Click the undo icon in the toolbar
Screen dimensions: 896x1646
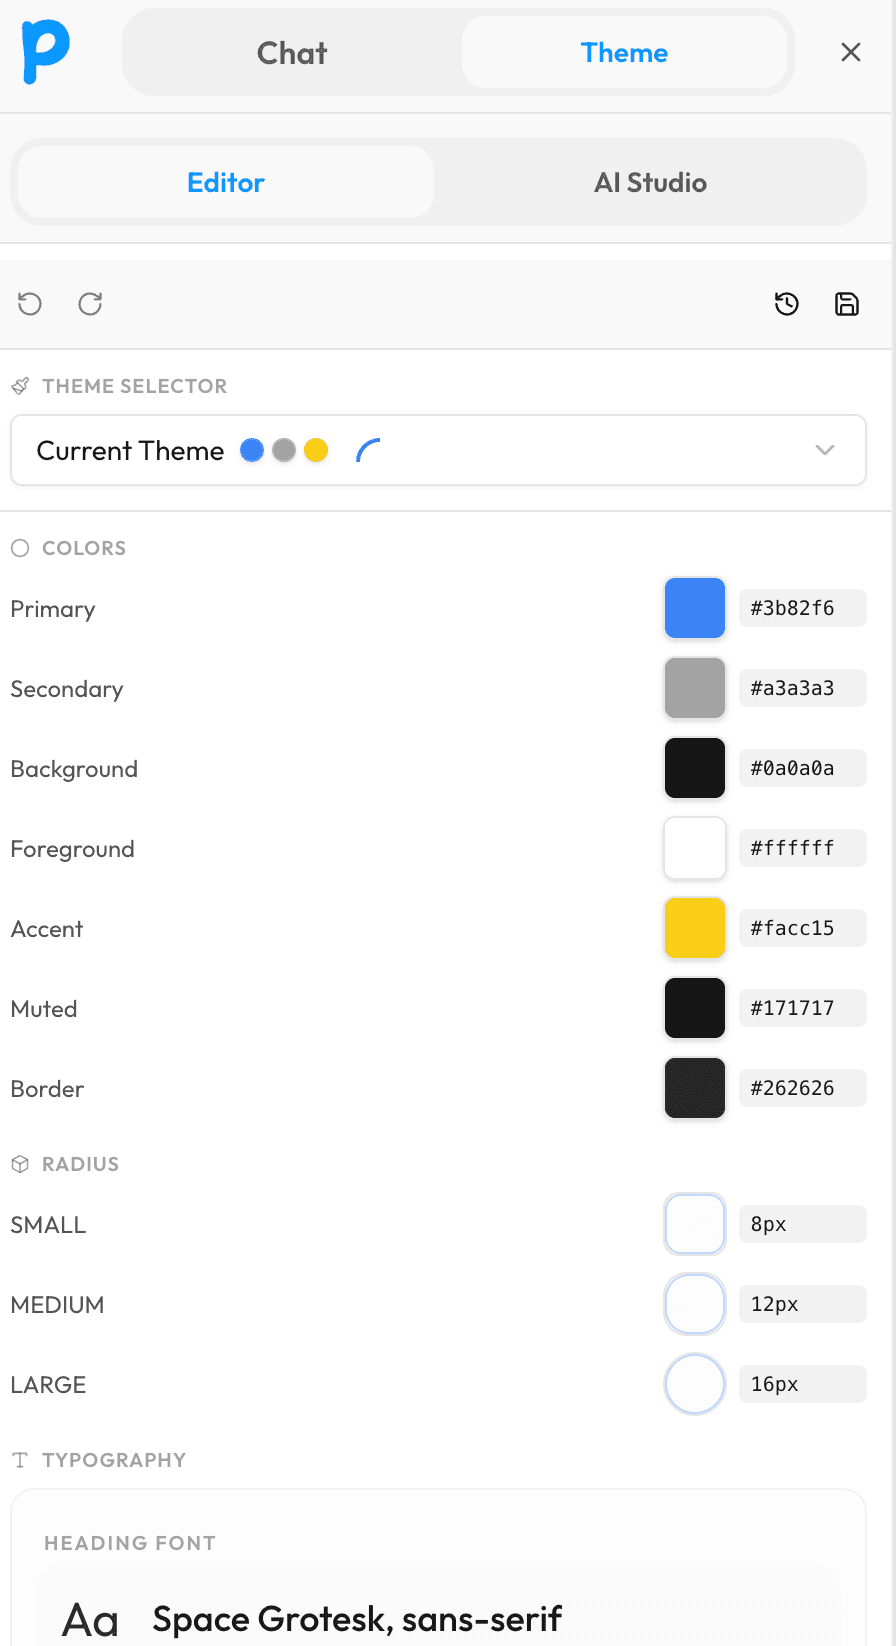(x=29, y=303)
